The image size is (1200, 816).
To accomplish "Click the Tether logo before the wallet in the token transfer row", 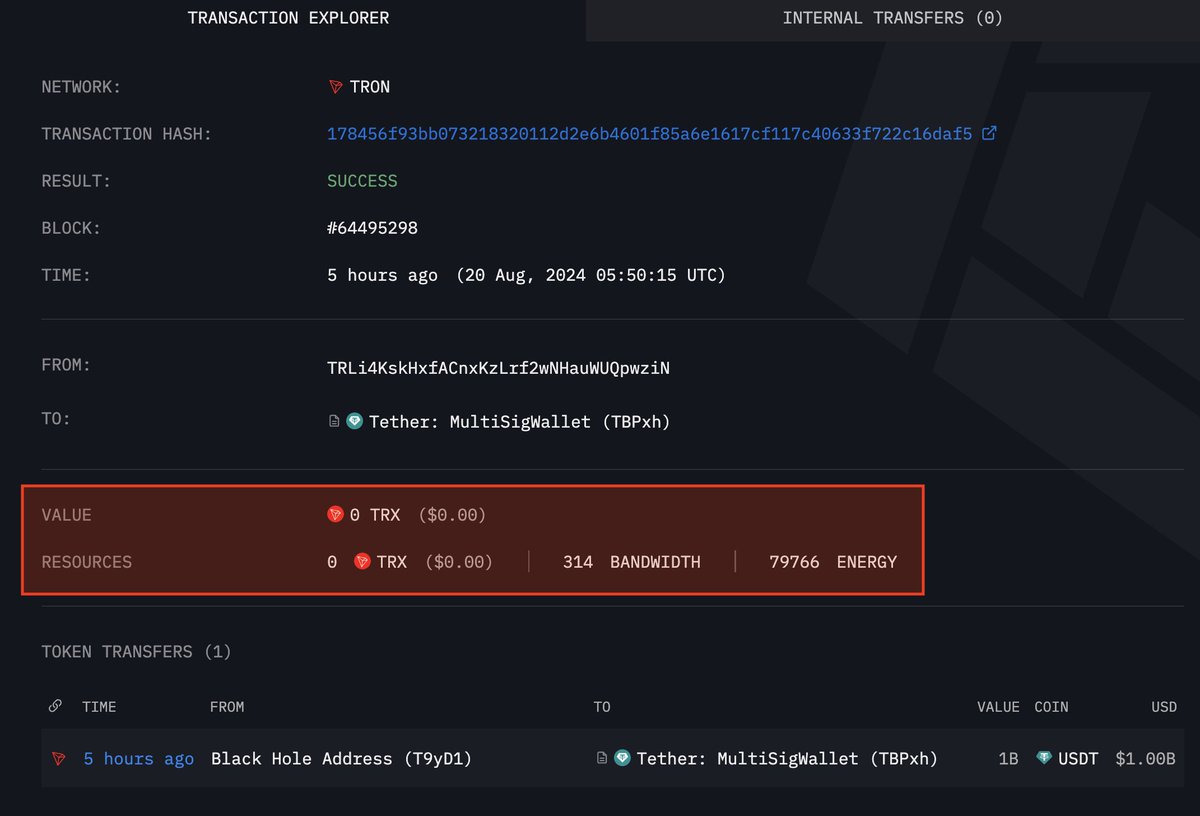I will coord(621,759).
